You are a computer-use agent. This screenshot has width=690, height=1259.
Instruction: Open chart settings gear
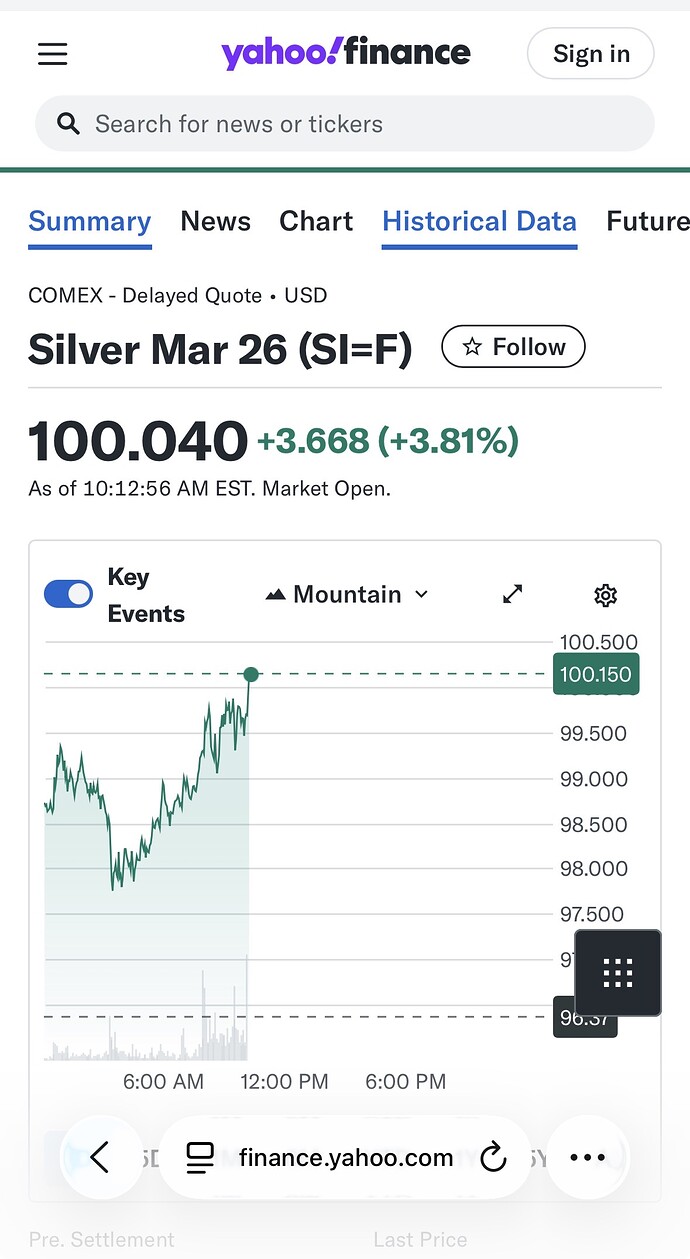tap(605, 596)
